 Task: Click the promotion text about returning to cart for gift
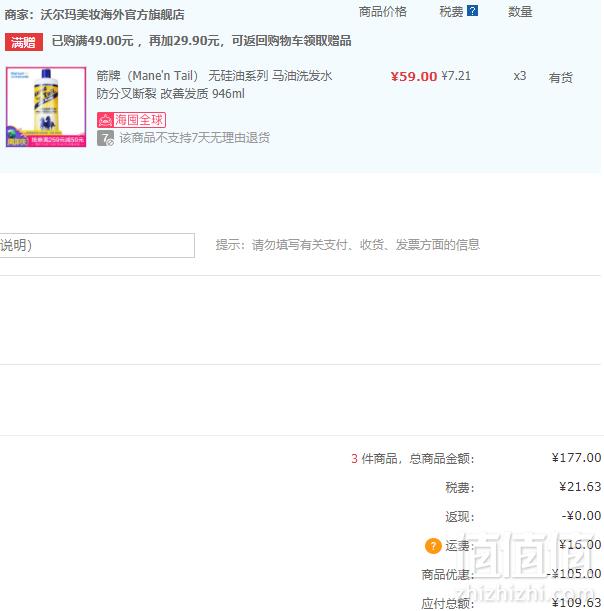pyautogui.click(x=201, y=41)
